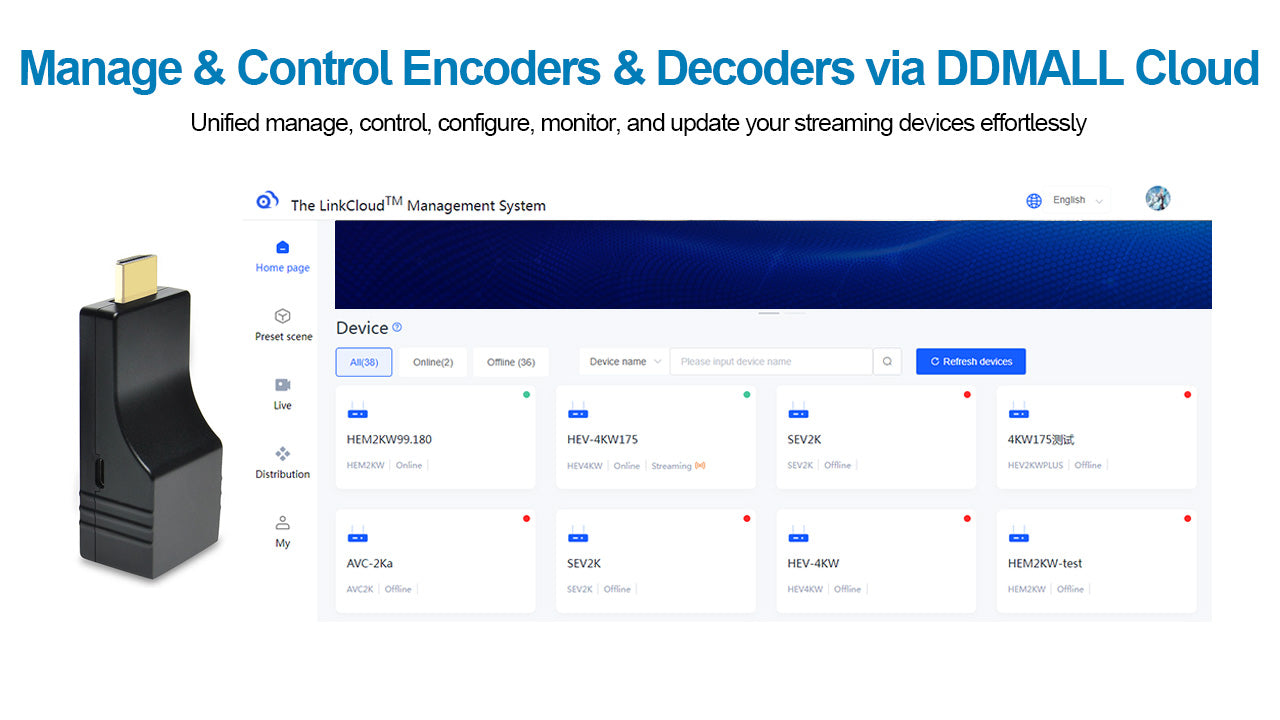Open the Home page sidebar icon
The height and width of the screenshot is (720, 1280).
pyautogui.click(x=282, y=248)
